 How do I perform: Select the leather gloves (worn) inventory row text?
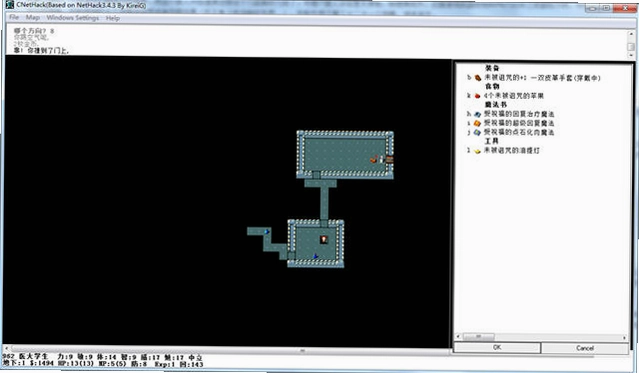(542, 78)
